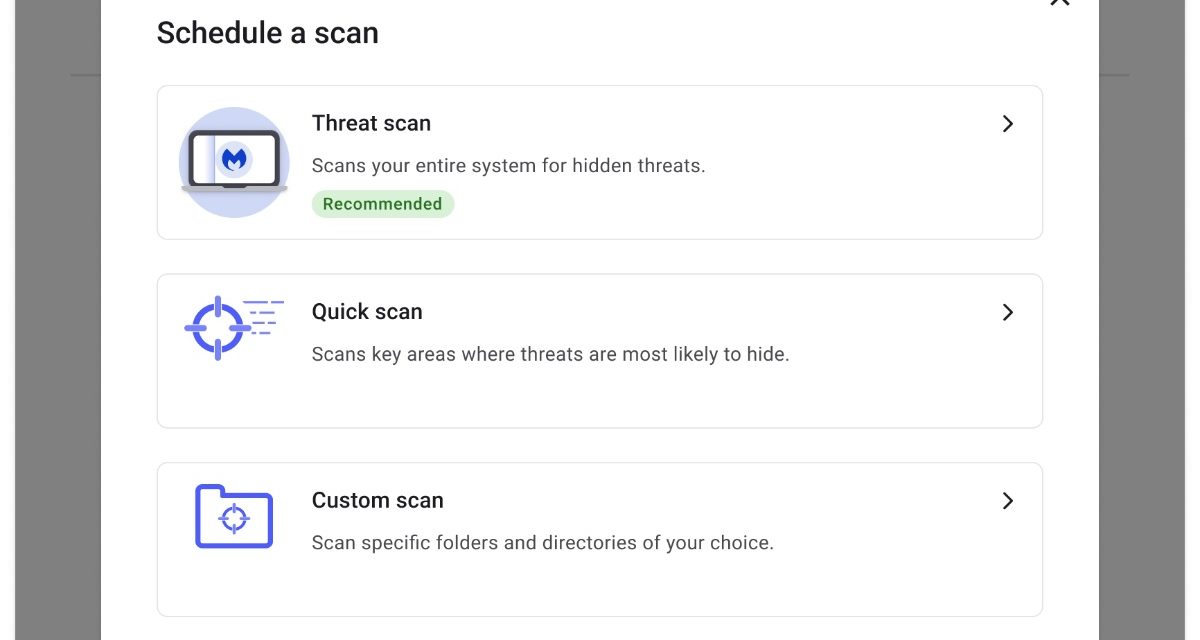Click the Threat scan description text
Screen dimensions: 1200x640
509,165
